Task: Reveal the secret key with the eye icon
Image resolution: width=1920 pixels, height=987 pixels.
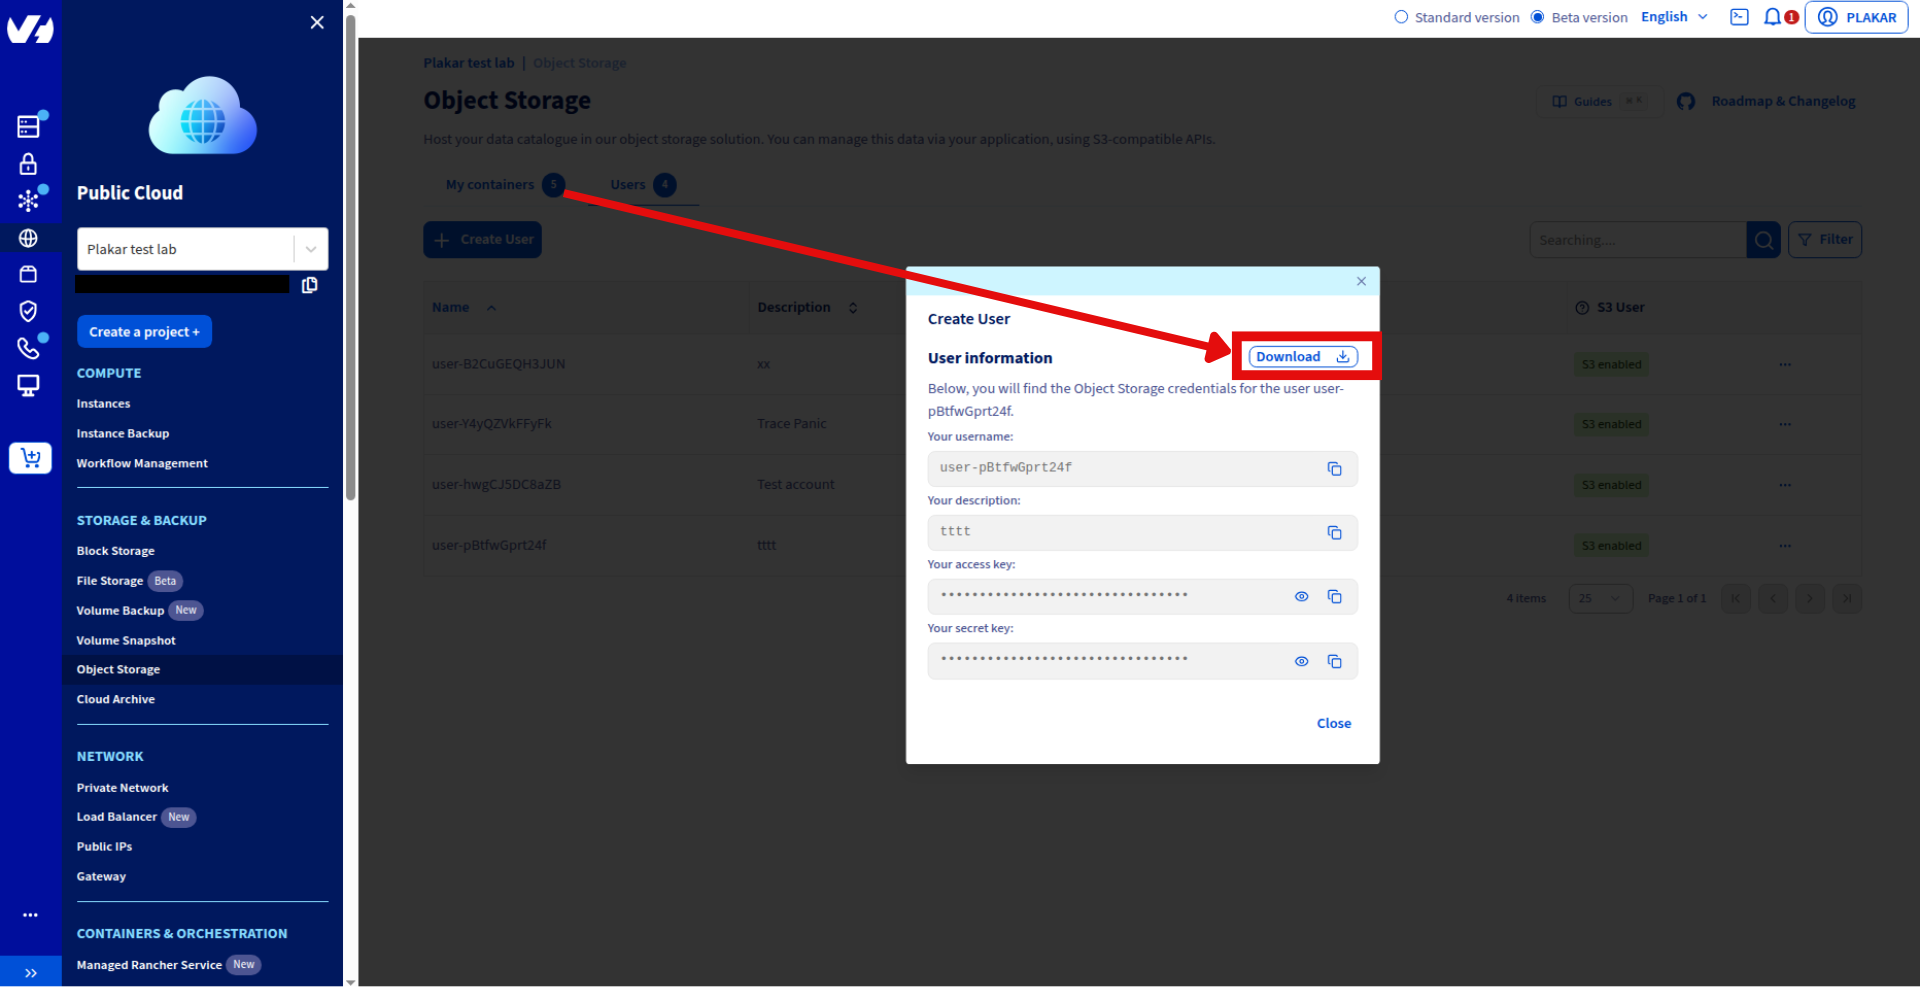Action: coord(1301,661)
